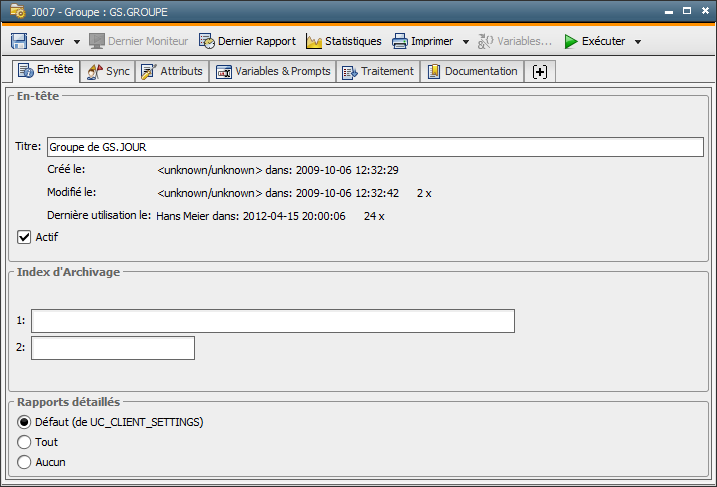Select the Aucun radio button
Screen dimensions: 717x487
pyautogui.click(x=25, y=462)
